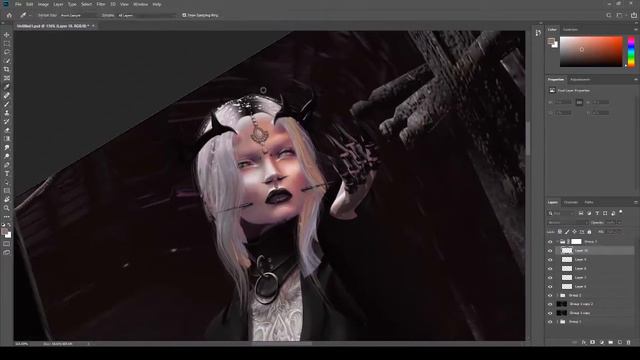Create a new layer
This screenshot has height=360, width=640.
[x=620, y=342]
